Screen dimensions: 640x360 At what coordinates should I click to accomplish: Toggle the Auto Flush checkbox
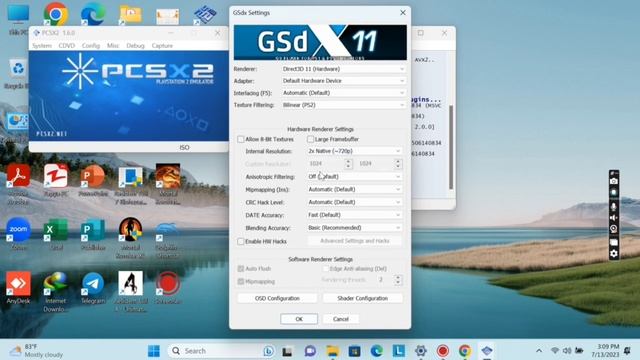point(241,269)
